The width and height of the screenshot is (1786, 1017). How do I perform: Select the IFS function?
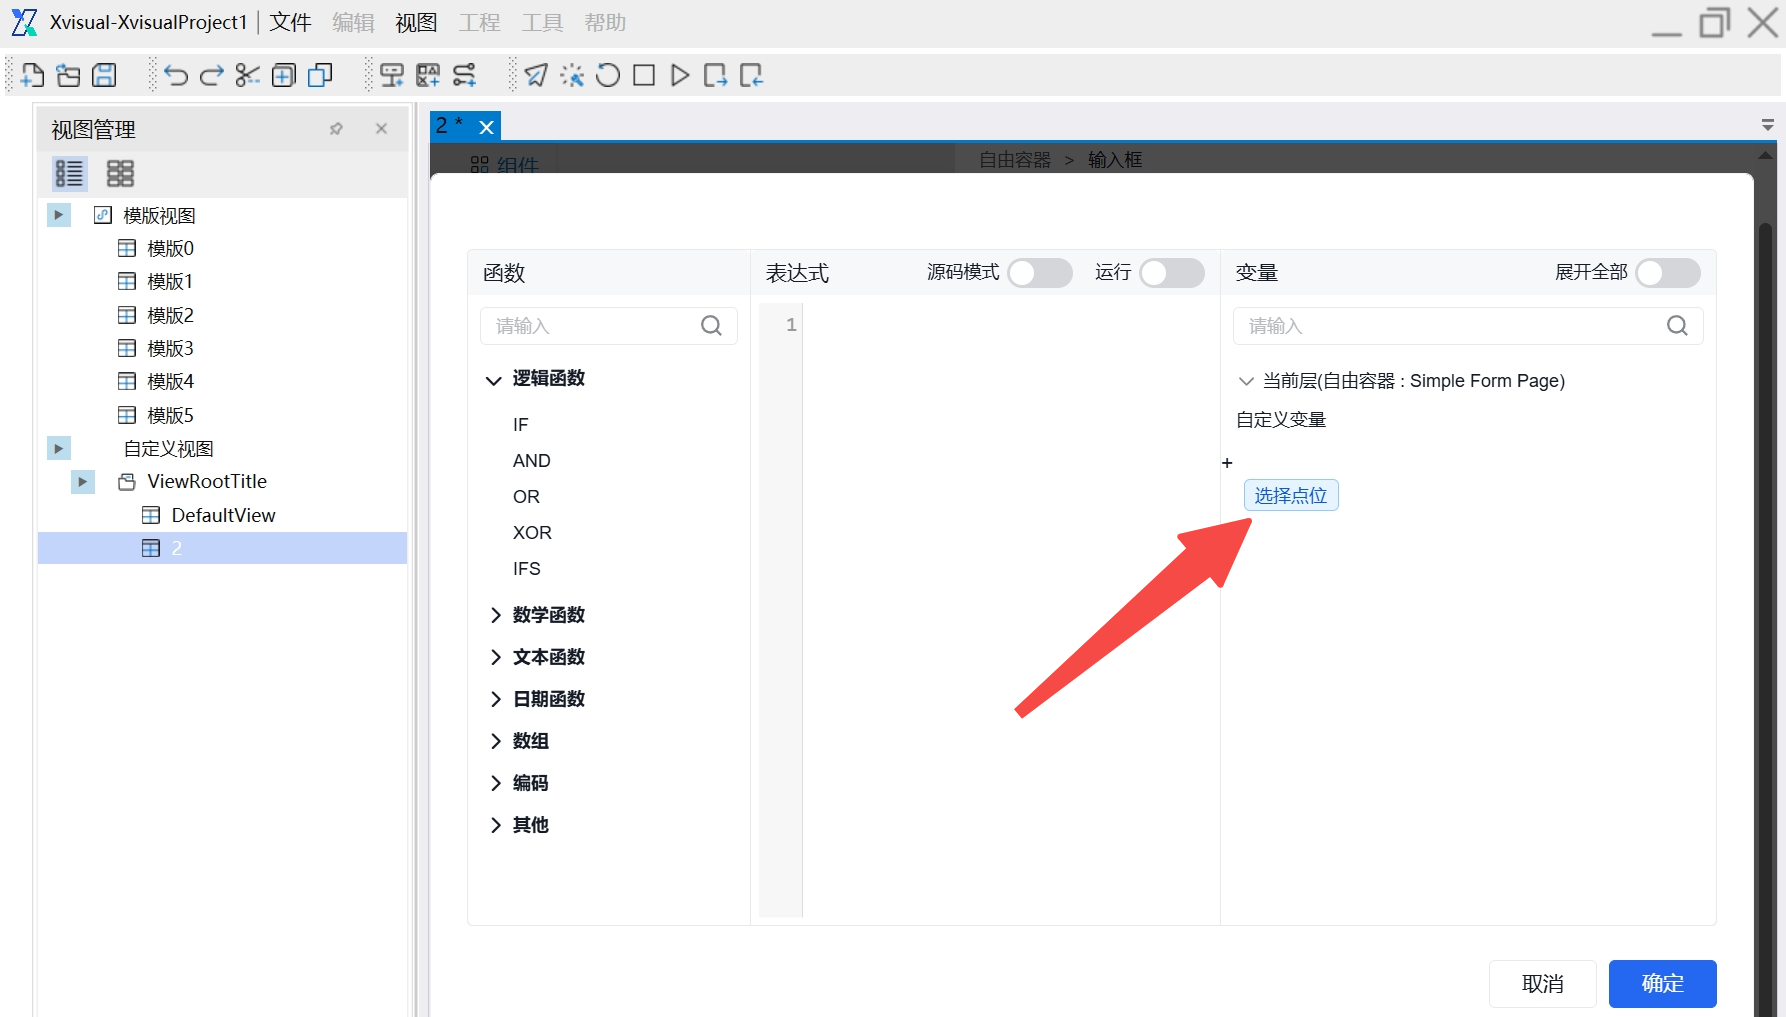click(x=527, y=569)
